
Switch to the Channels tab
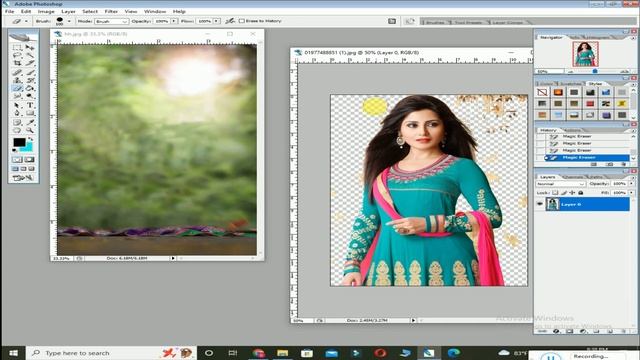[572, 177]
